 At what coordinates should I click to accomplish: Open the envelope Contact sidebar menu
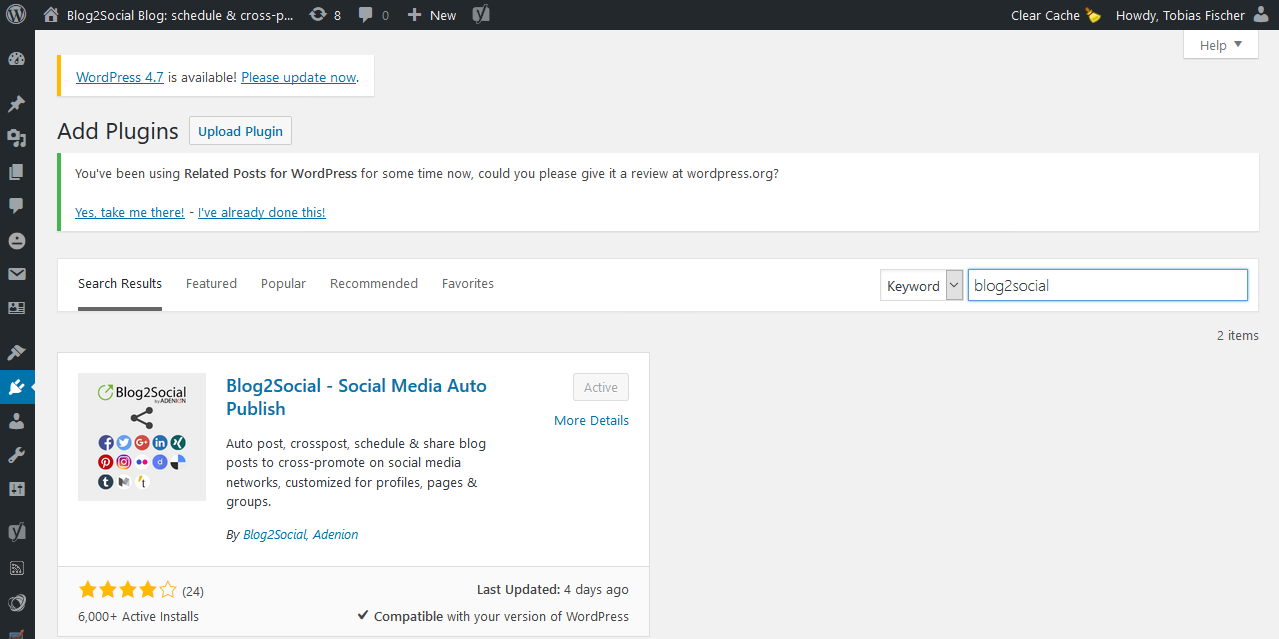[x=16, y=274]
